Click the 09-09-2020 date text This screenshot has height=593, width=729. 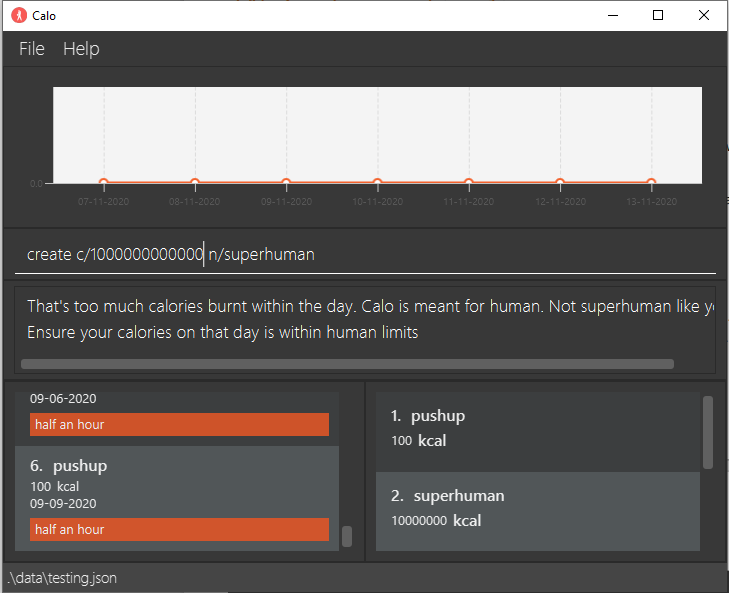63,504
